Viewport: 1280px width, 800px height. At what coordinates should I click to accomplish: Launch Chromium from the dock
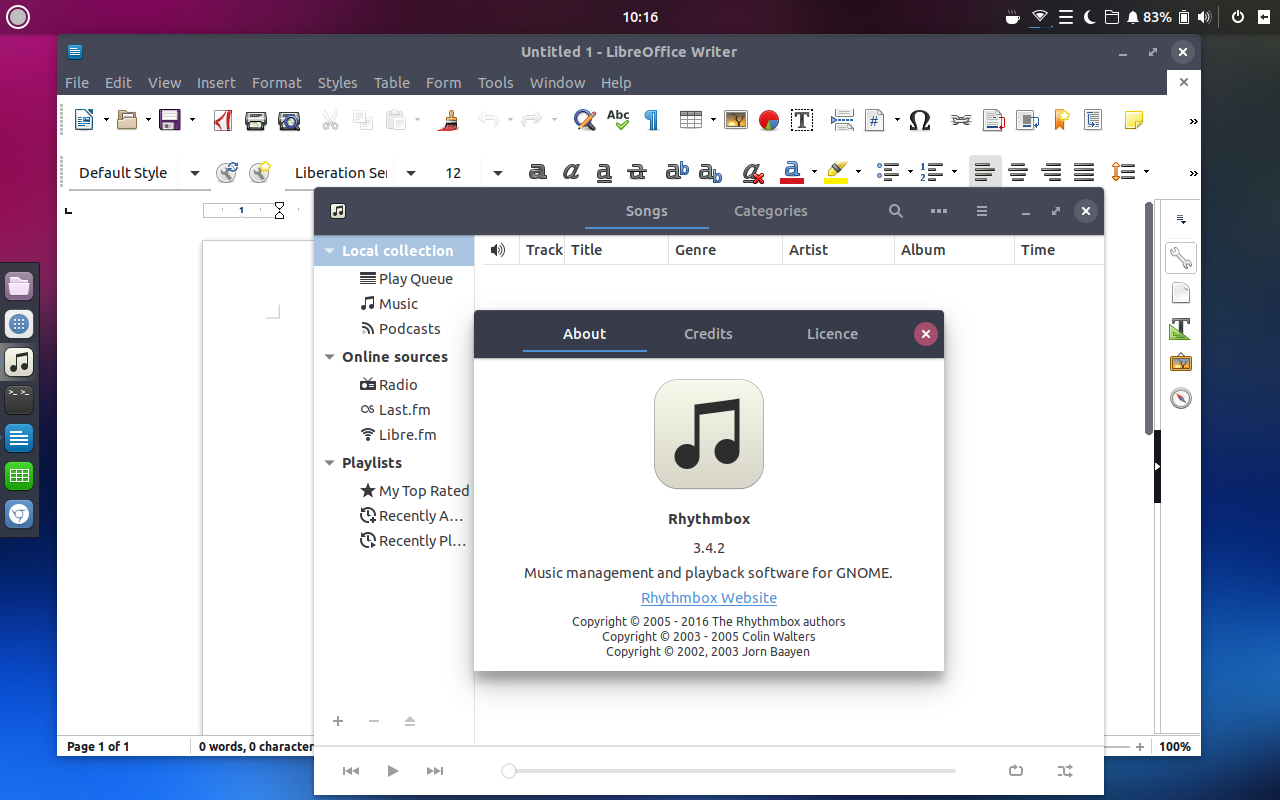tap(19, 514)
